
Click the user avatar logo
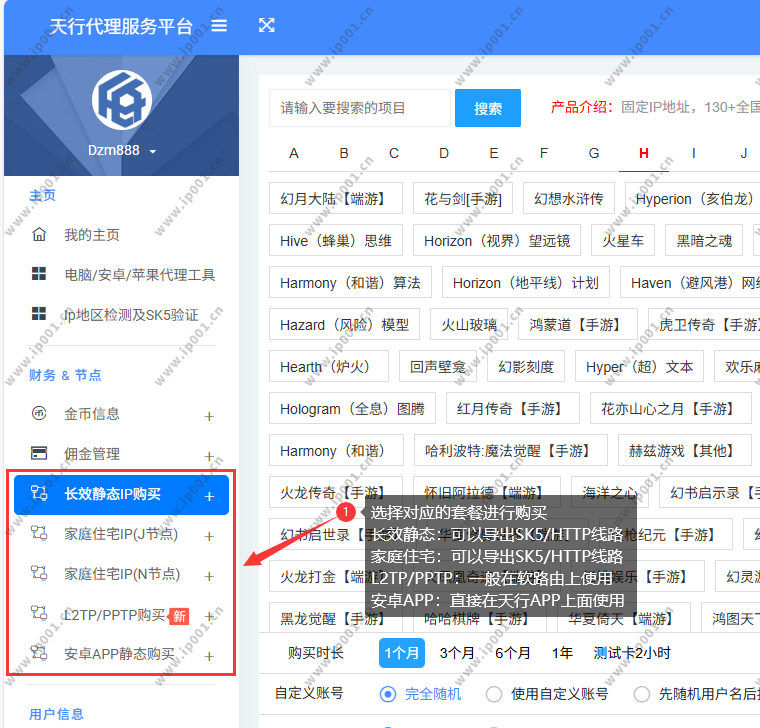(121, 98)
